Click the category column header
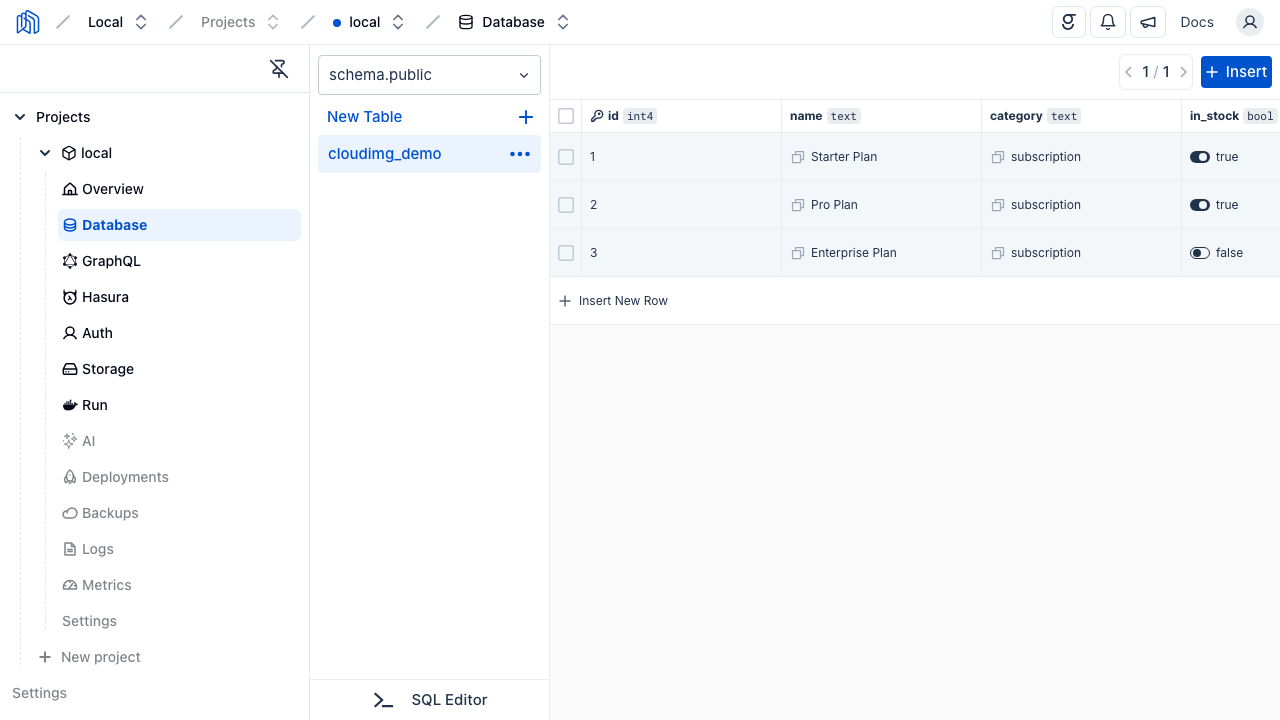 (1081, 116)
